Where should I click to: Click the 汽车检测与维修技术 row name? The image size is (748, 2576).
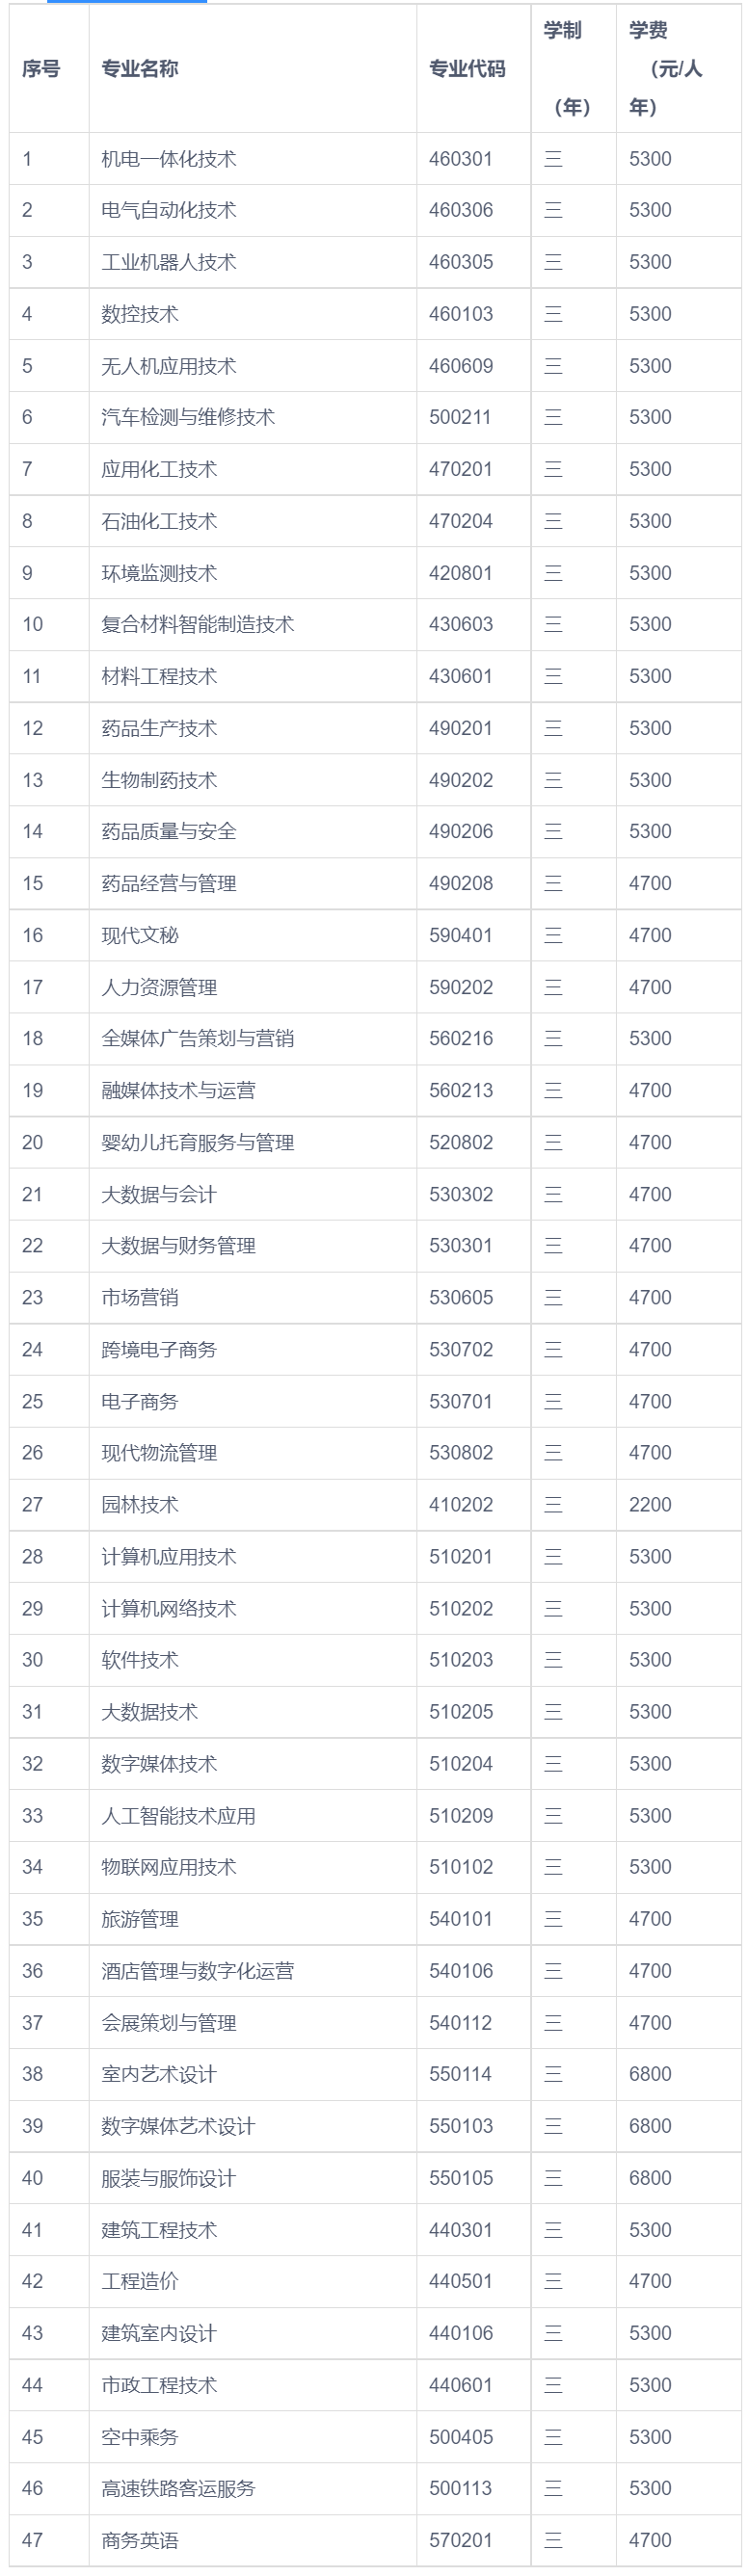(x=188, y=417)
